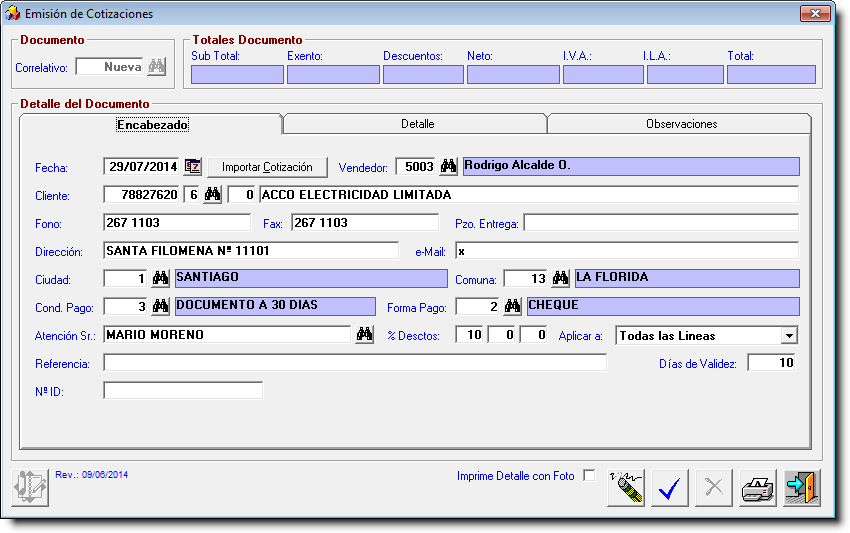
Task: Expand the Aplicar a dropdown
Action: point(789,336)
